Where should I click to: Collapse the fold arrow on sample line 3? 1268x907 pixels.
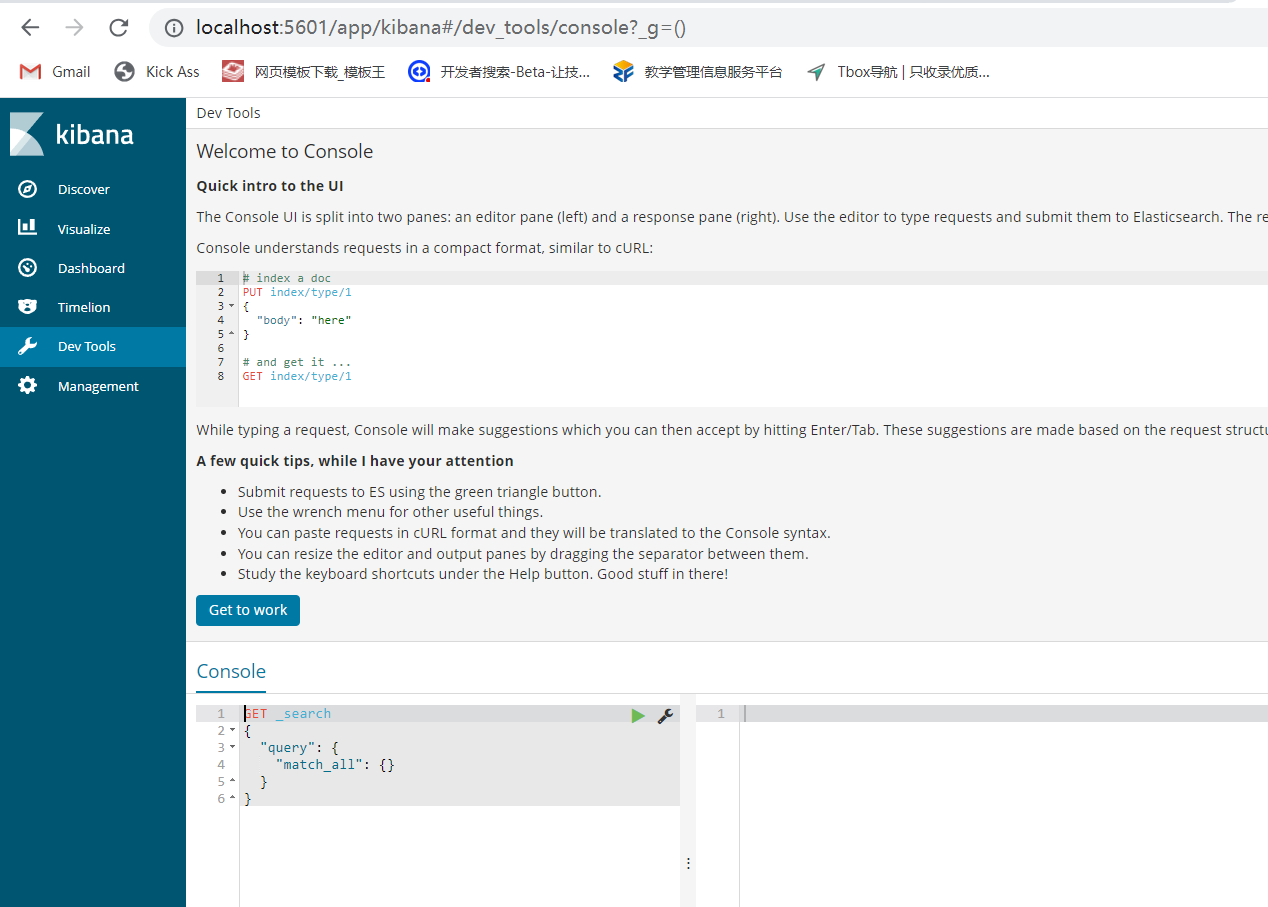point(232,306)
